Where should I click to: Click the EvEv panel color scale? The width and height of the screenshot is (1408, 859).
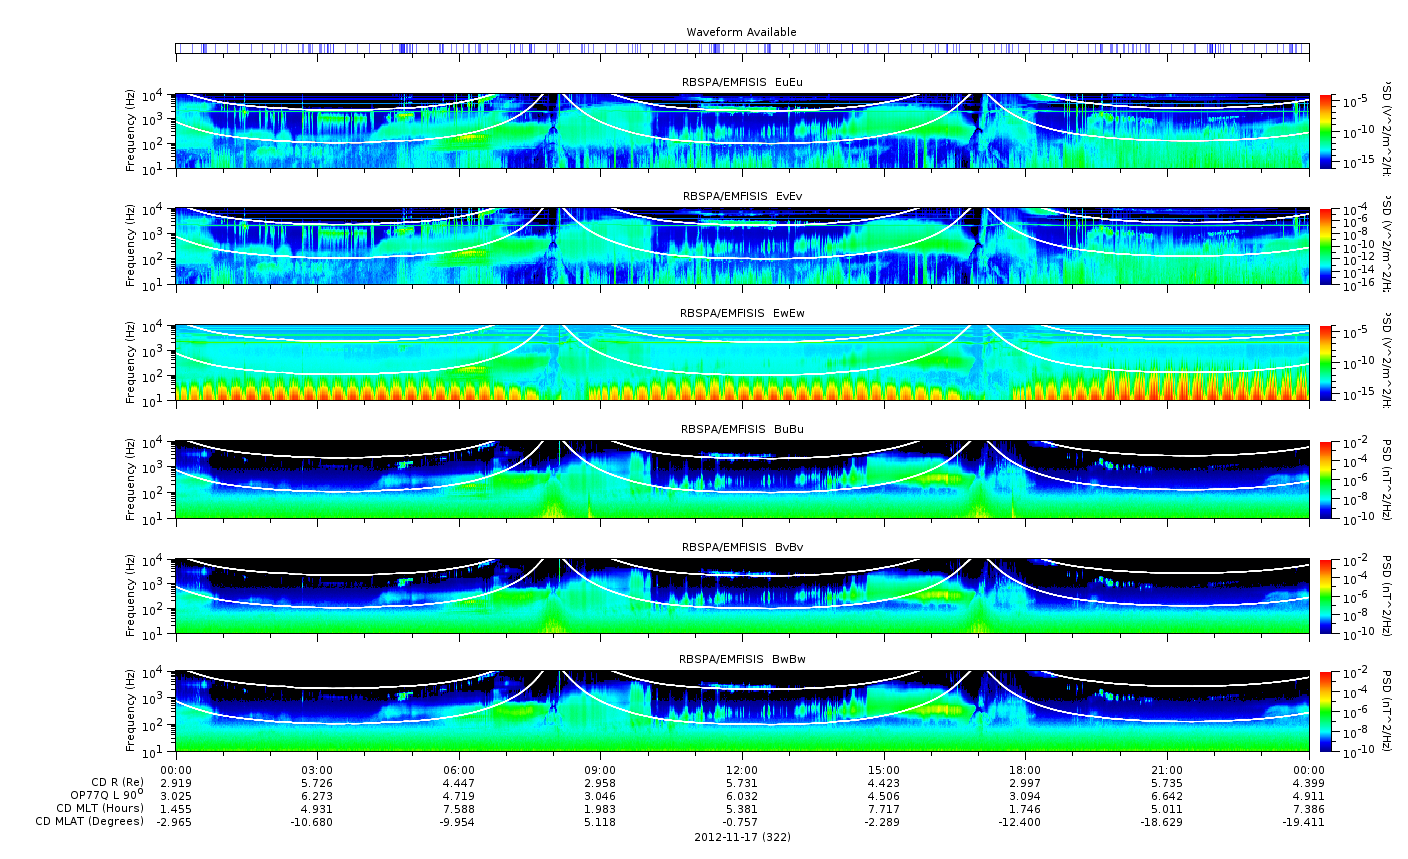(1326, 246)
